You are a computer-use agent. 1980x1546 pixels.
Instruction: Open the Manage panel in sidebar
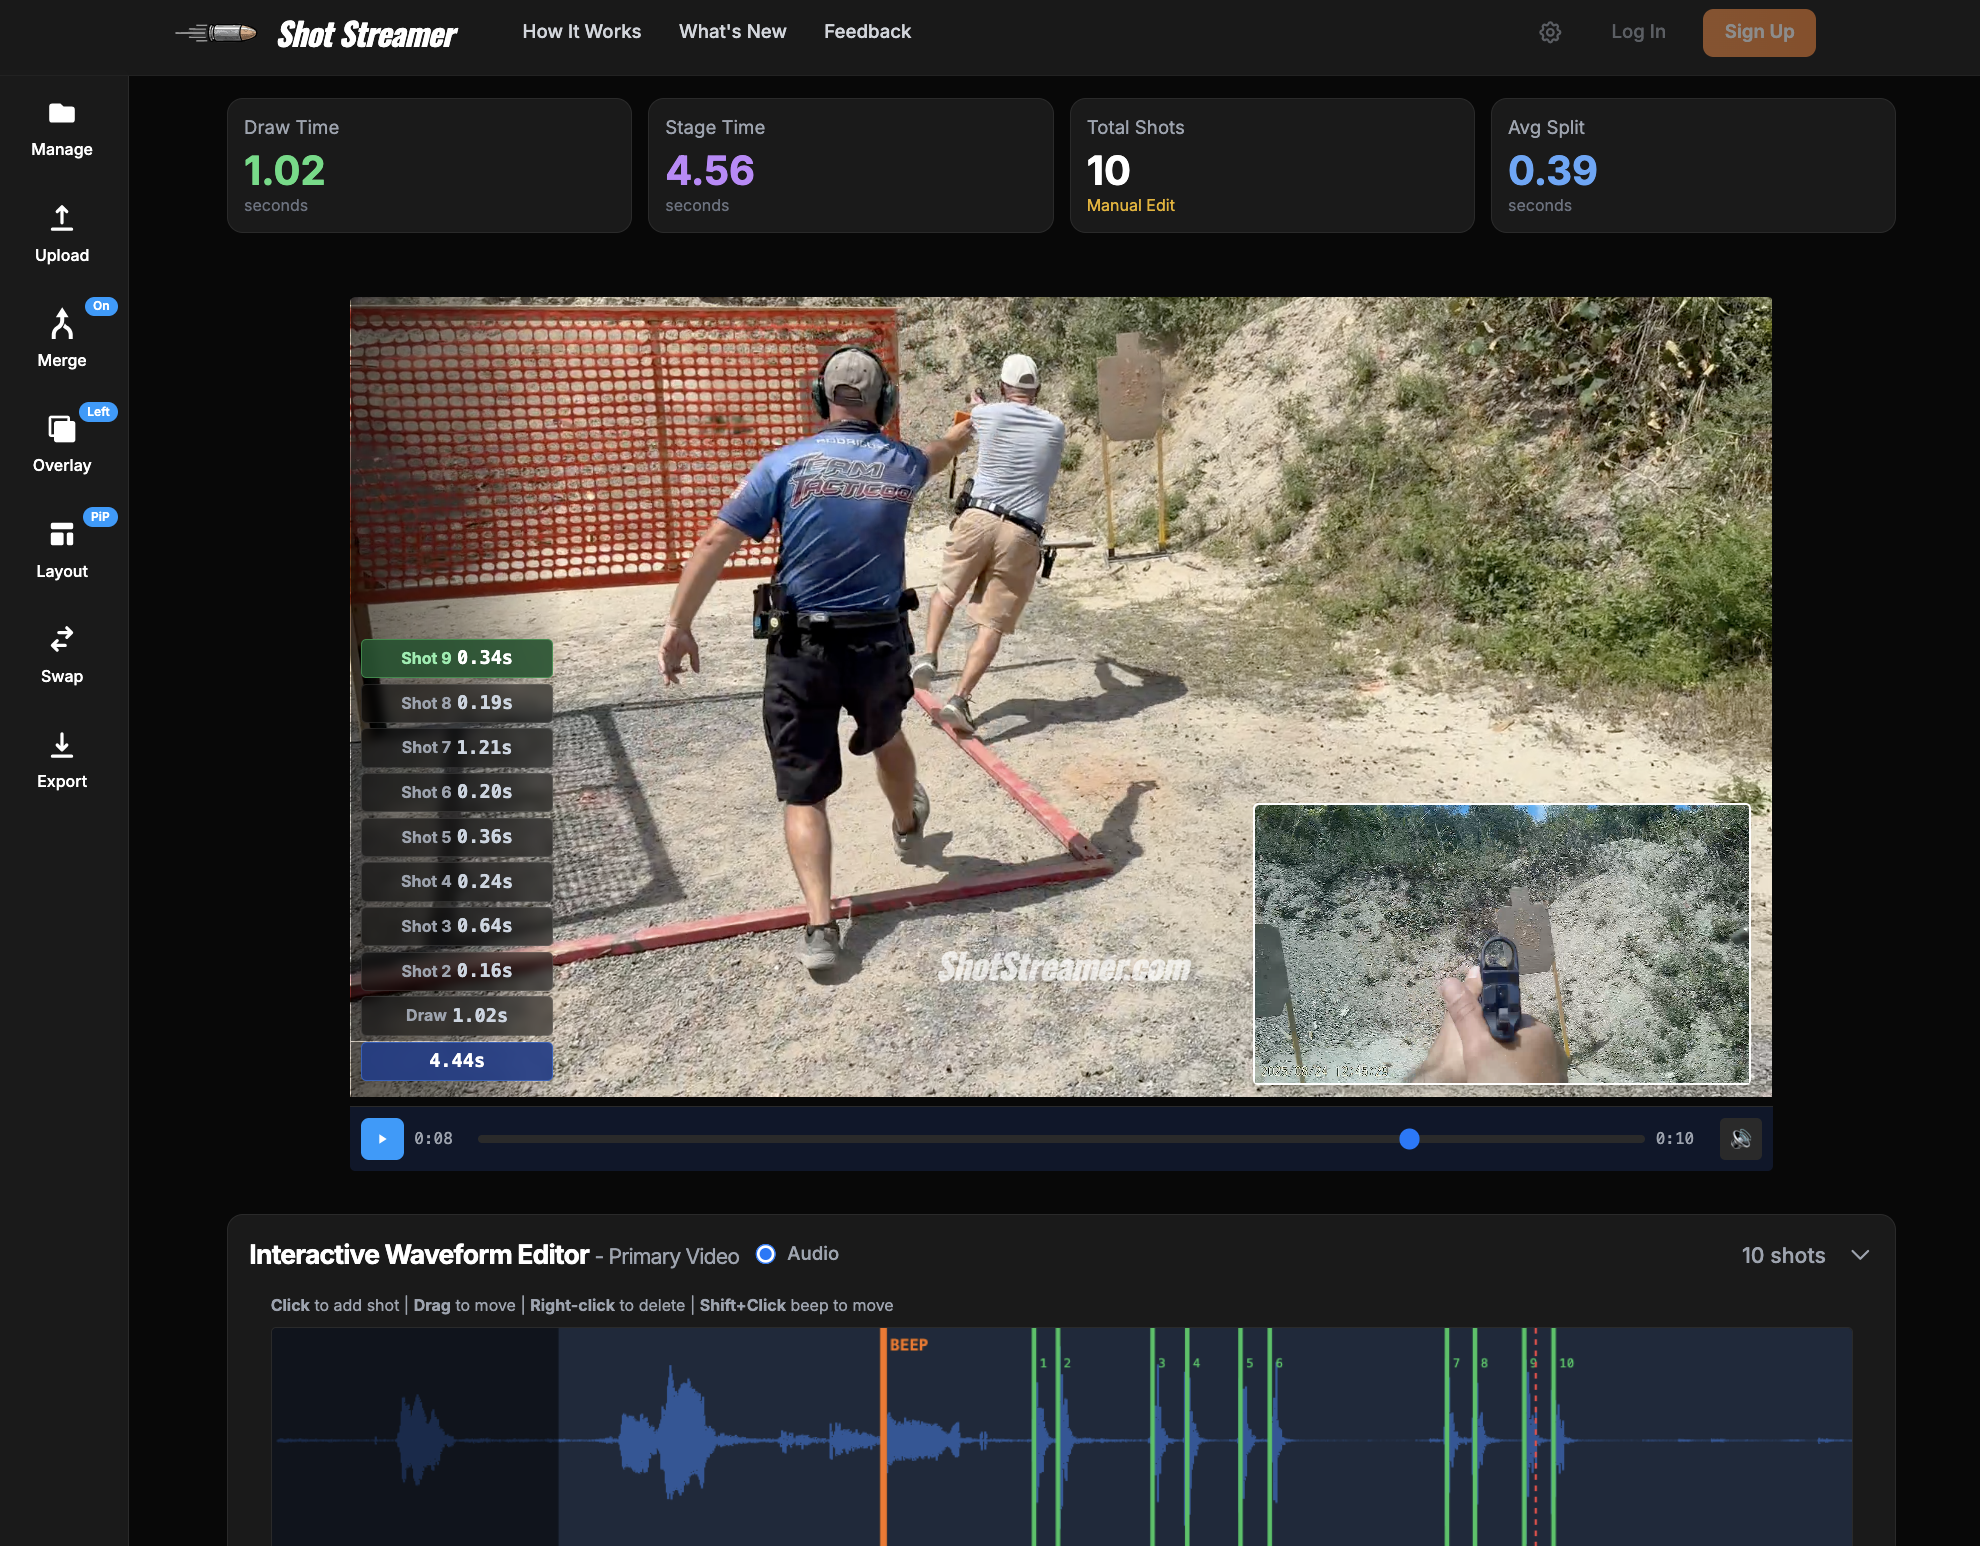coord(62,130)
